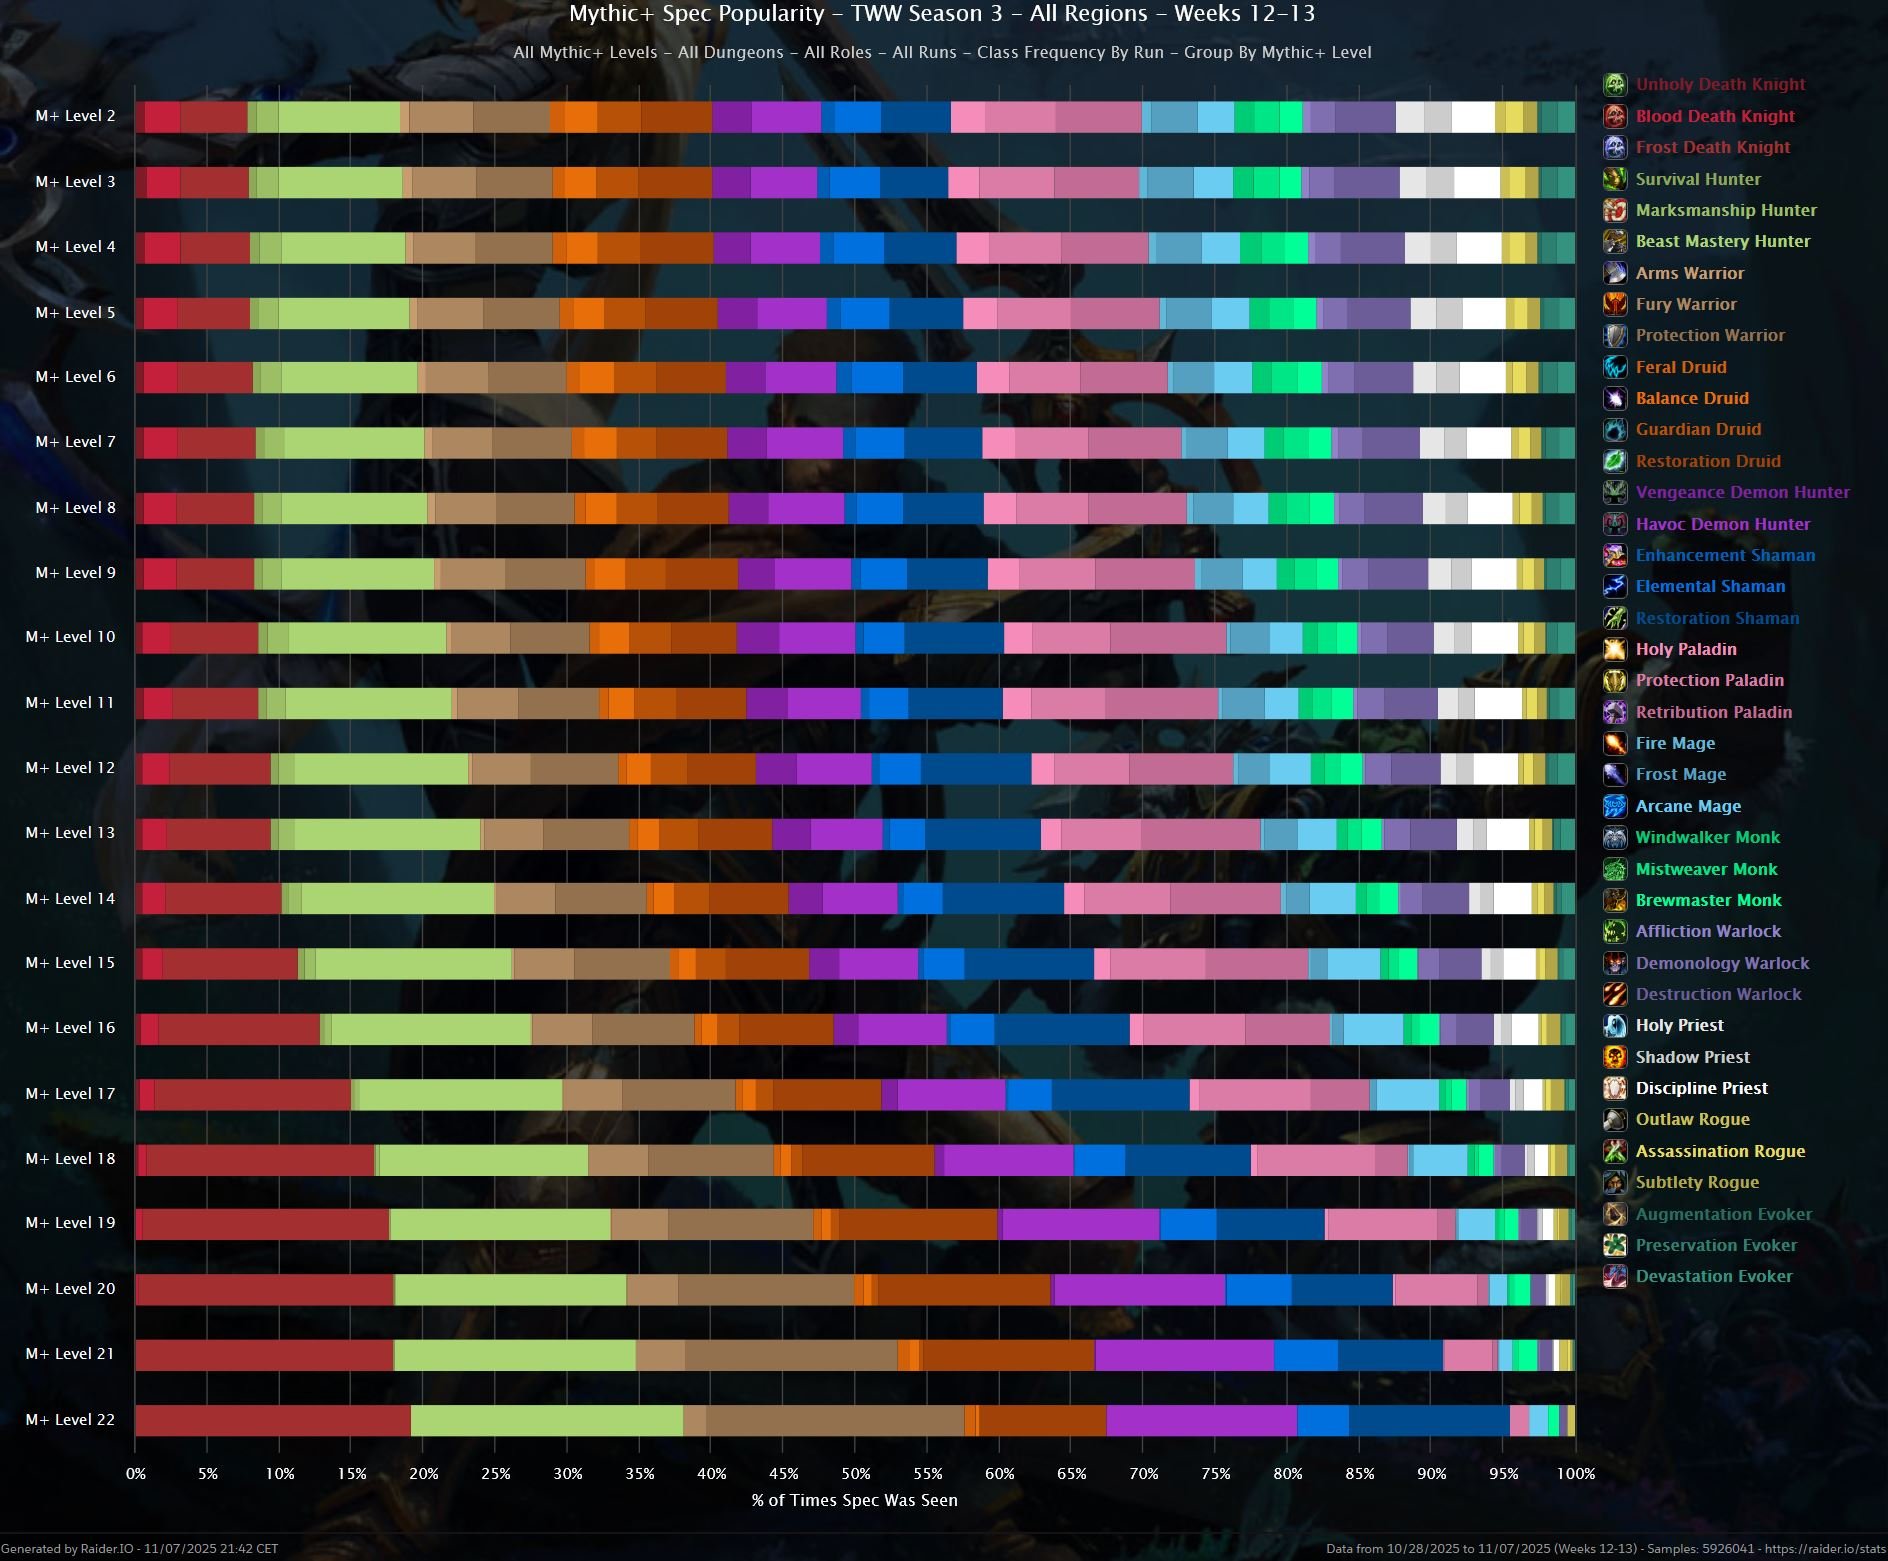Click the Assassination Rogue legend icon

point(1615,1151)
